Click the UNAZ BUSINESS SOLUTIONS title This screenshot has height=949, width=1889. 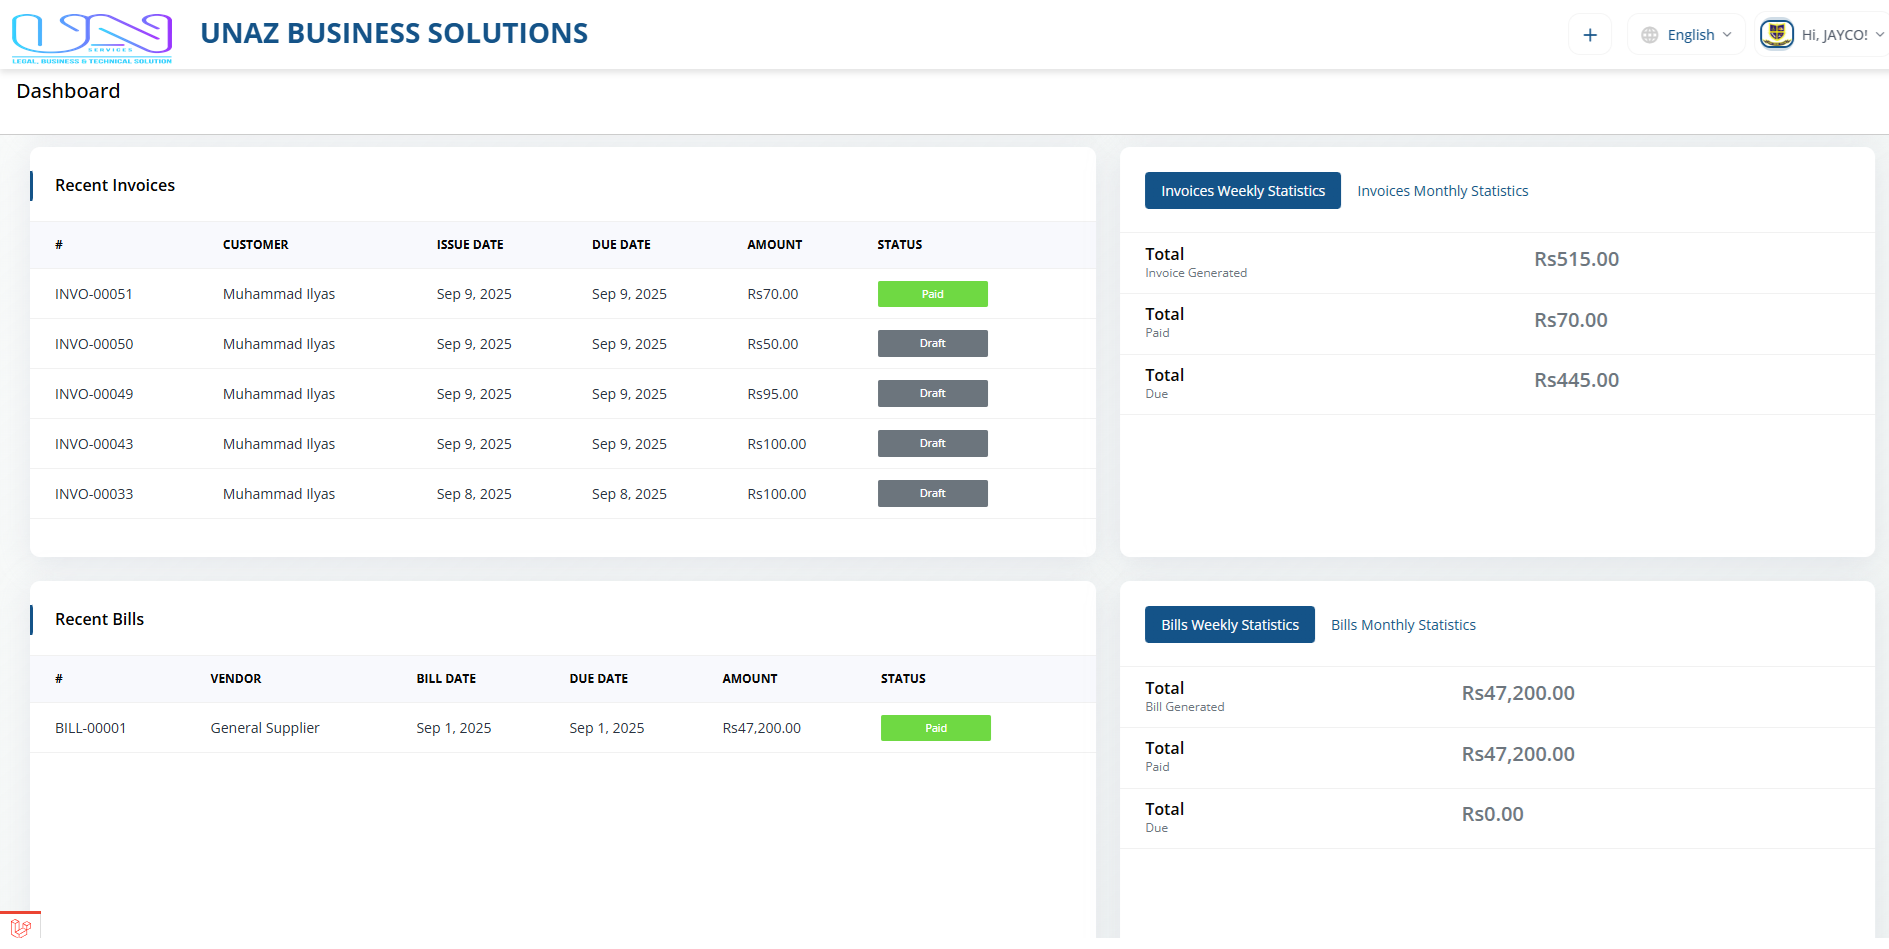[x=394, y=34]
